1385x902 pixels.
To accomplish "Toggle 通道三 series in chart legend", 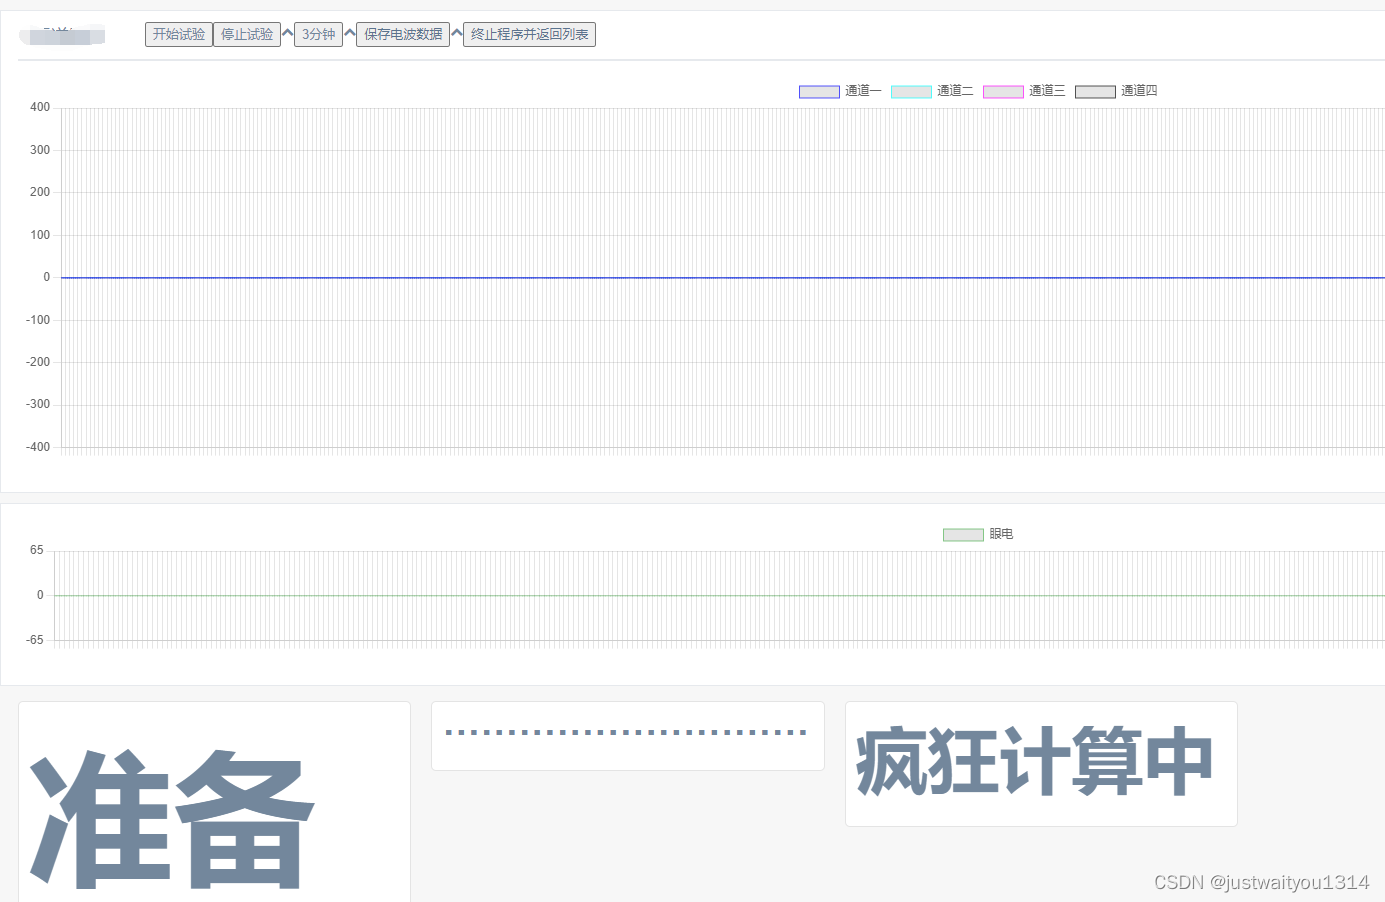I will [x=1024, y=91].
